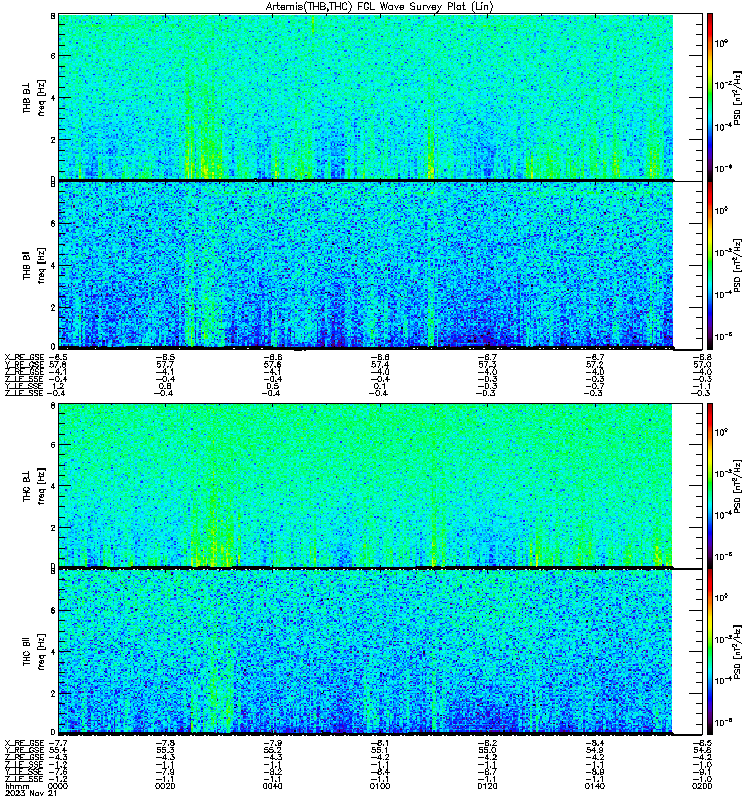The height and width of the screenshot is (800, 750).
Task: Click the 'THC B⊥ freq [Hz]' axis label
Action: coord(34,485)
